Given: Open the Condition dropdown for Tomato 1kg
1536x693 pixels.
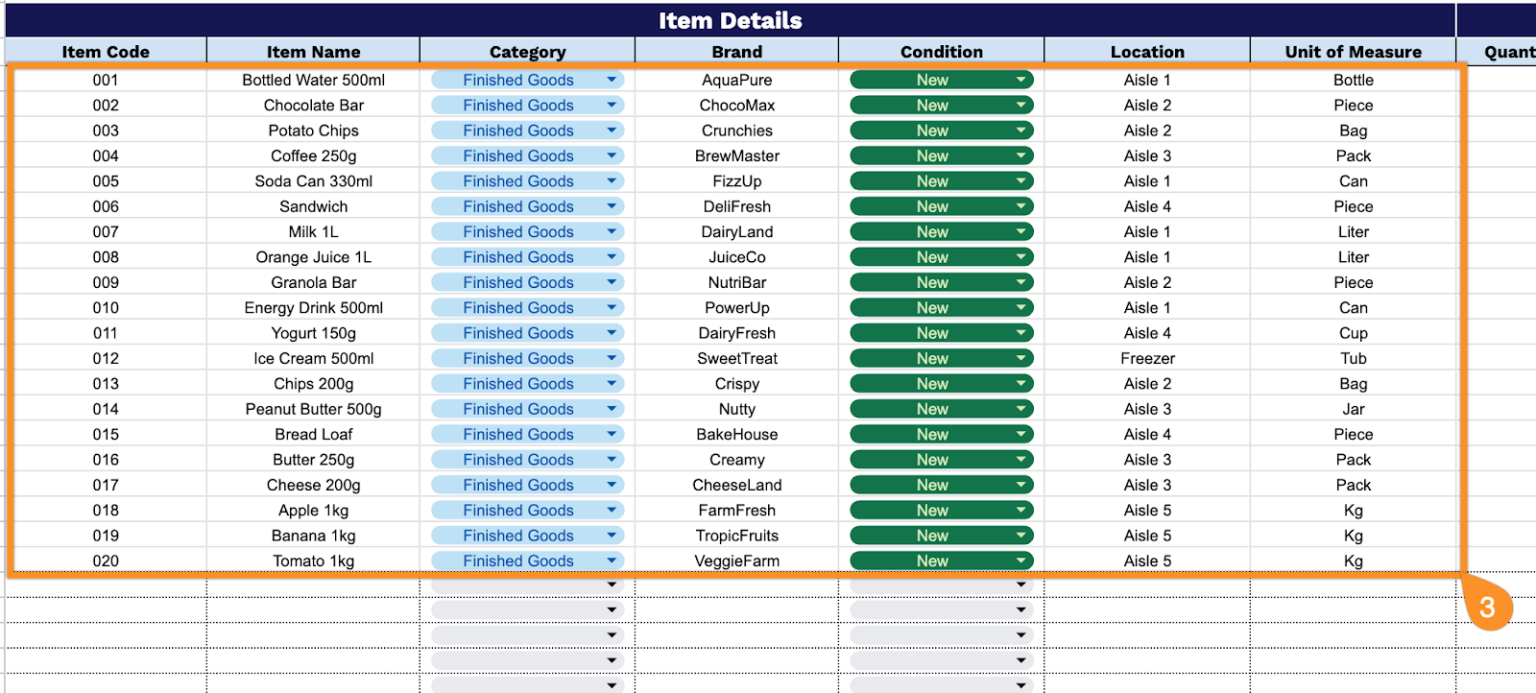Looking at the screenshot, I should (1018, 560).
